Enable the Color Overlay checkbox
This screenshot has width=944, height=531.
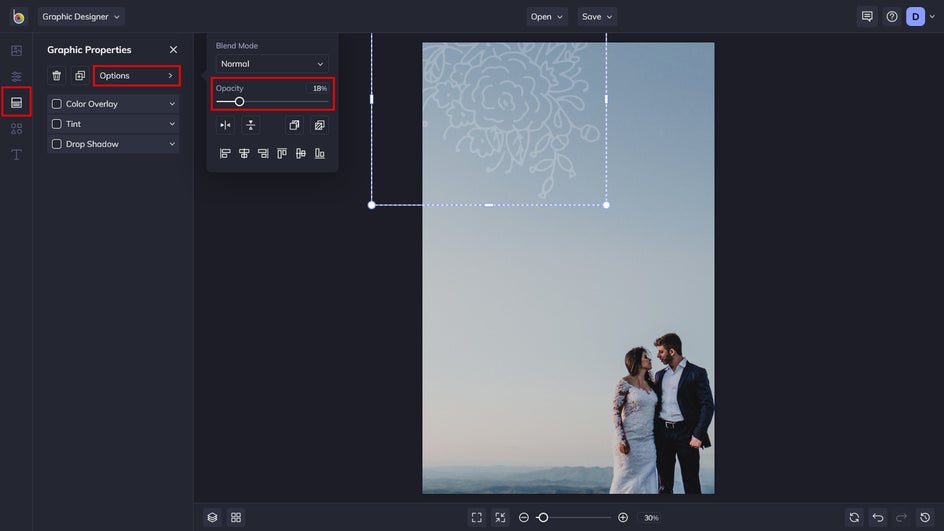(x=57, y=104)
